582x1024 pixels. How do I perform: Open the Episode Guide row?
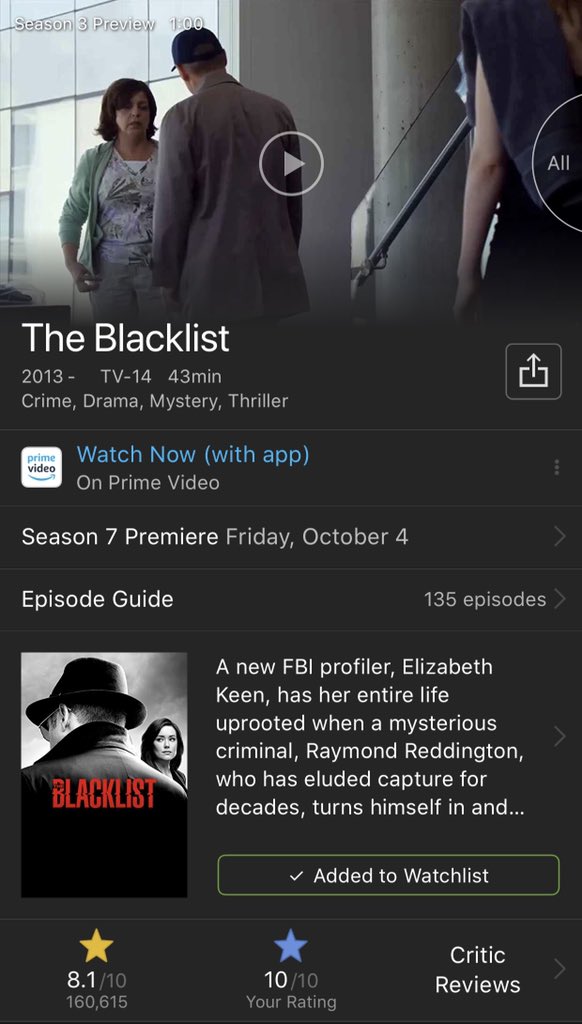click(x=291, y=600)
